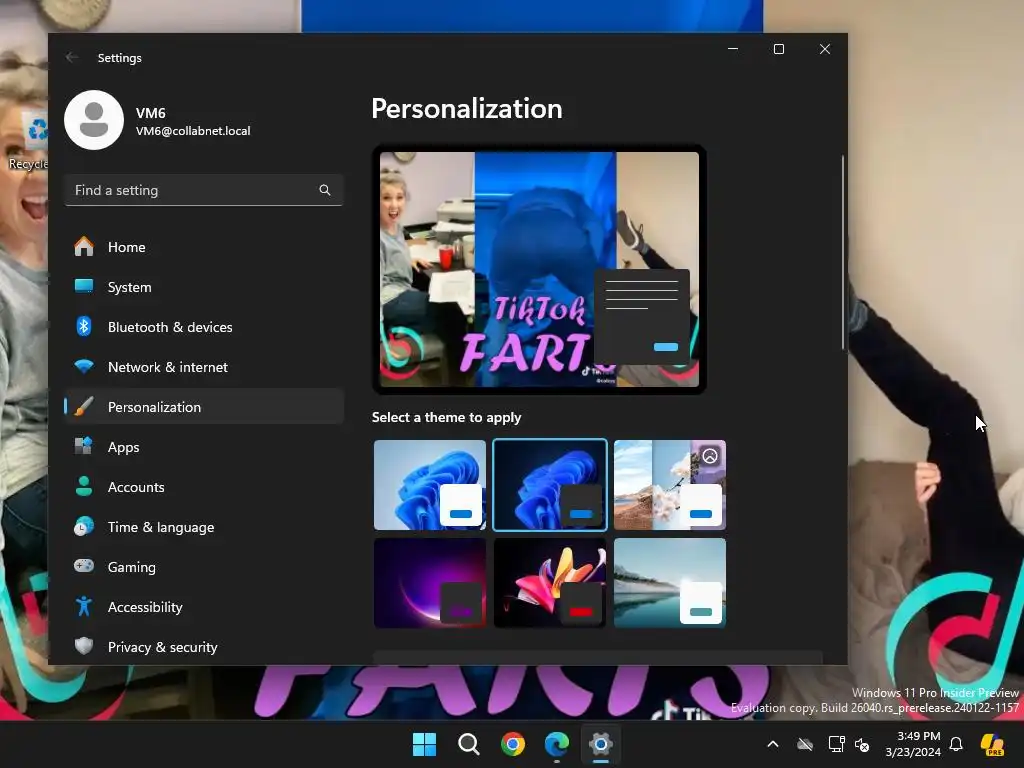Select the Personalization paintbrush icon
This screenshot has height=768, width=1024.
coord(84,407)
